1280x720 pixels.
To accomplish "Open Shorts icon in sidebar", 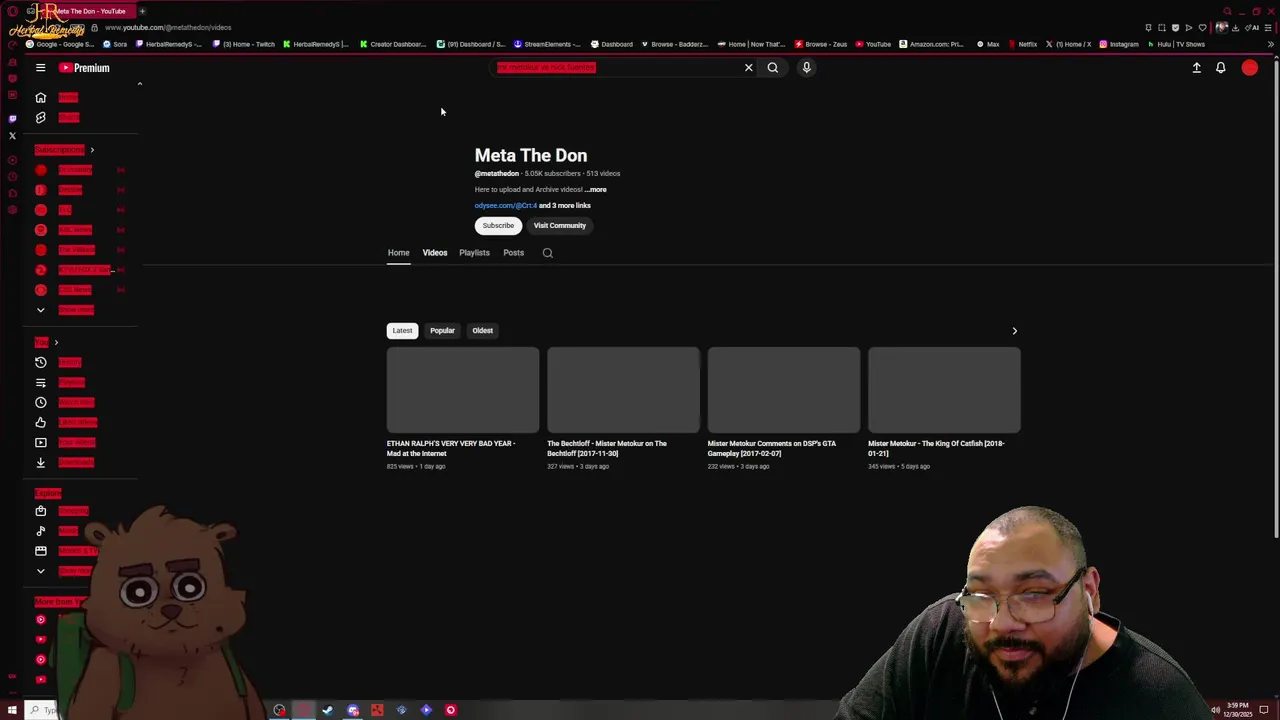I will tap(41, 118).
